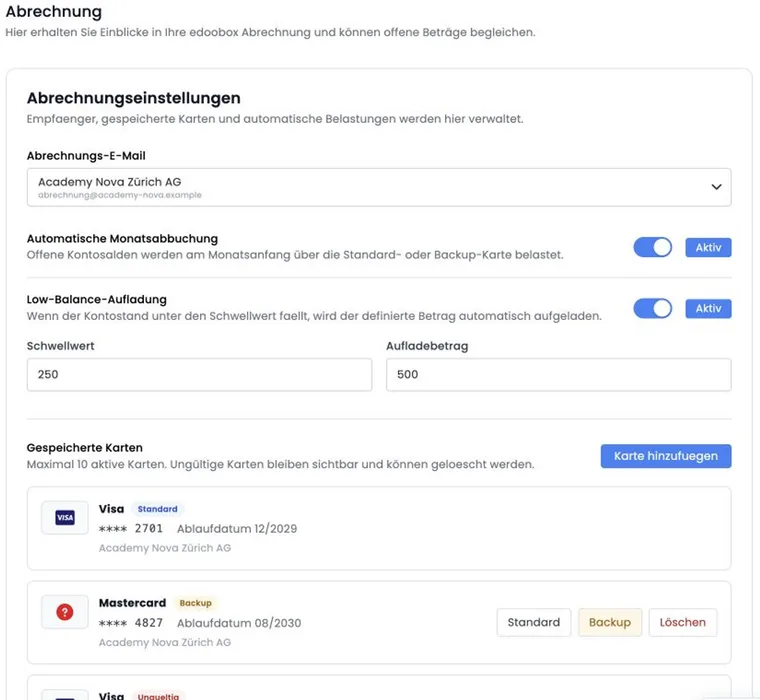The image size is (760, 700).
Task: Click the Standard badge next to Visa
Action: pyautogui.click(x=158, y=509)
